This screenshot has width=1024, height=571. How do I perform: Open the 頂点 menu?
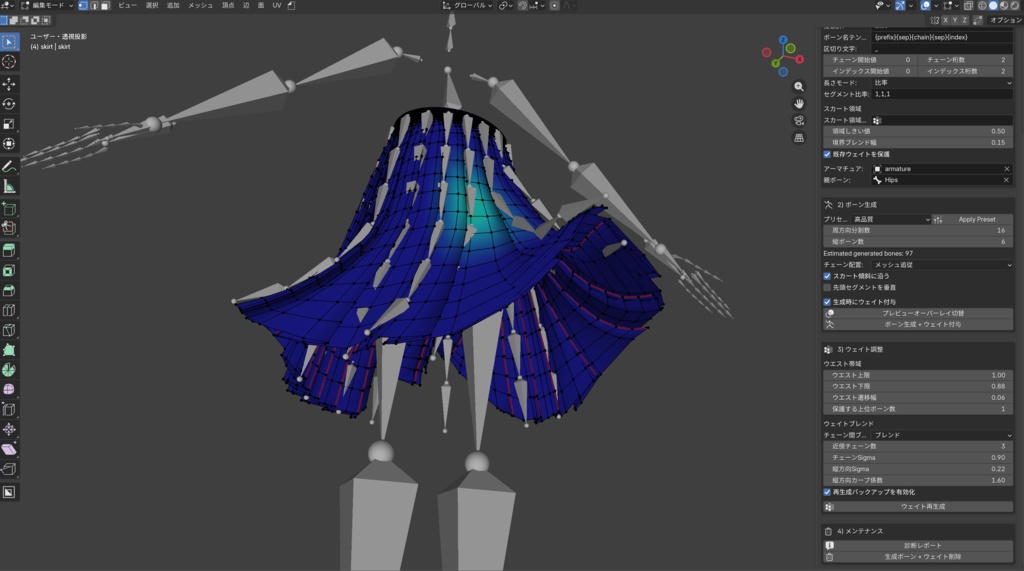(x=228, y=5)
